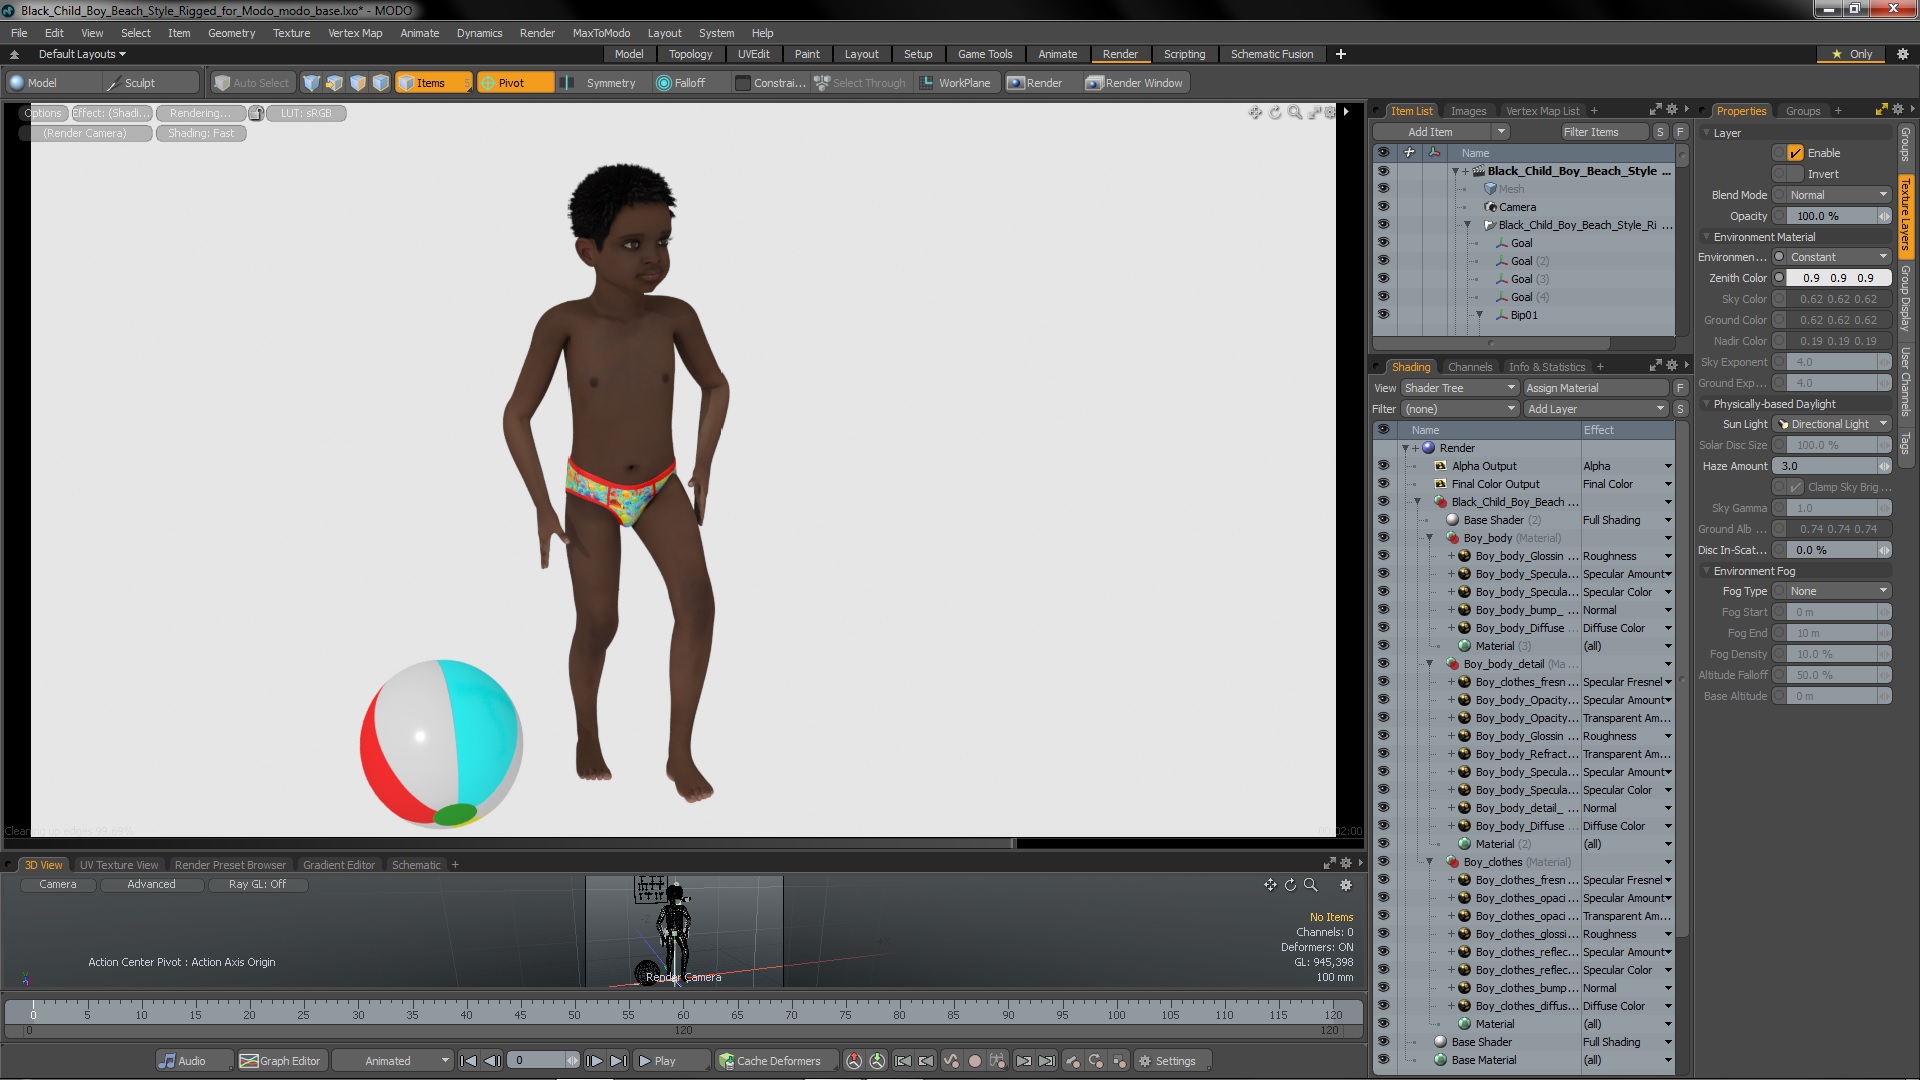Toggle the Invert checkbox
Viewport: 1920px width, 1080px height.
(1796, 174)
